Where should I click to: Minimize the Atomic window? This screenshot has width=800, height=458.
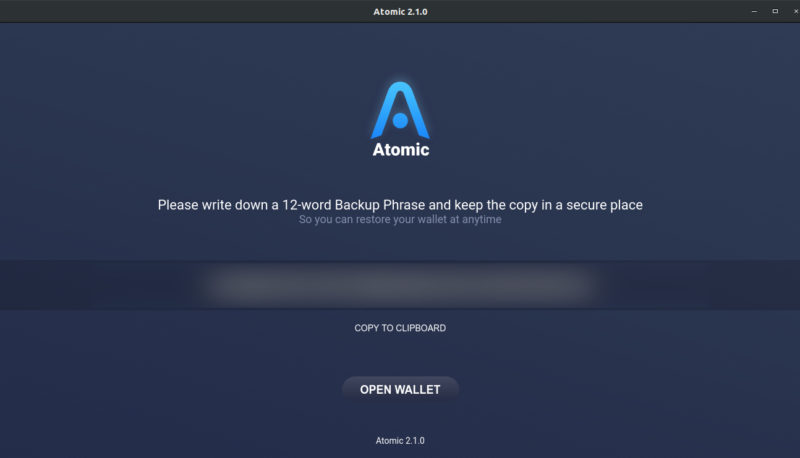754,11
